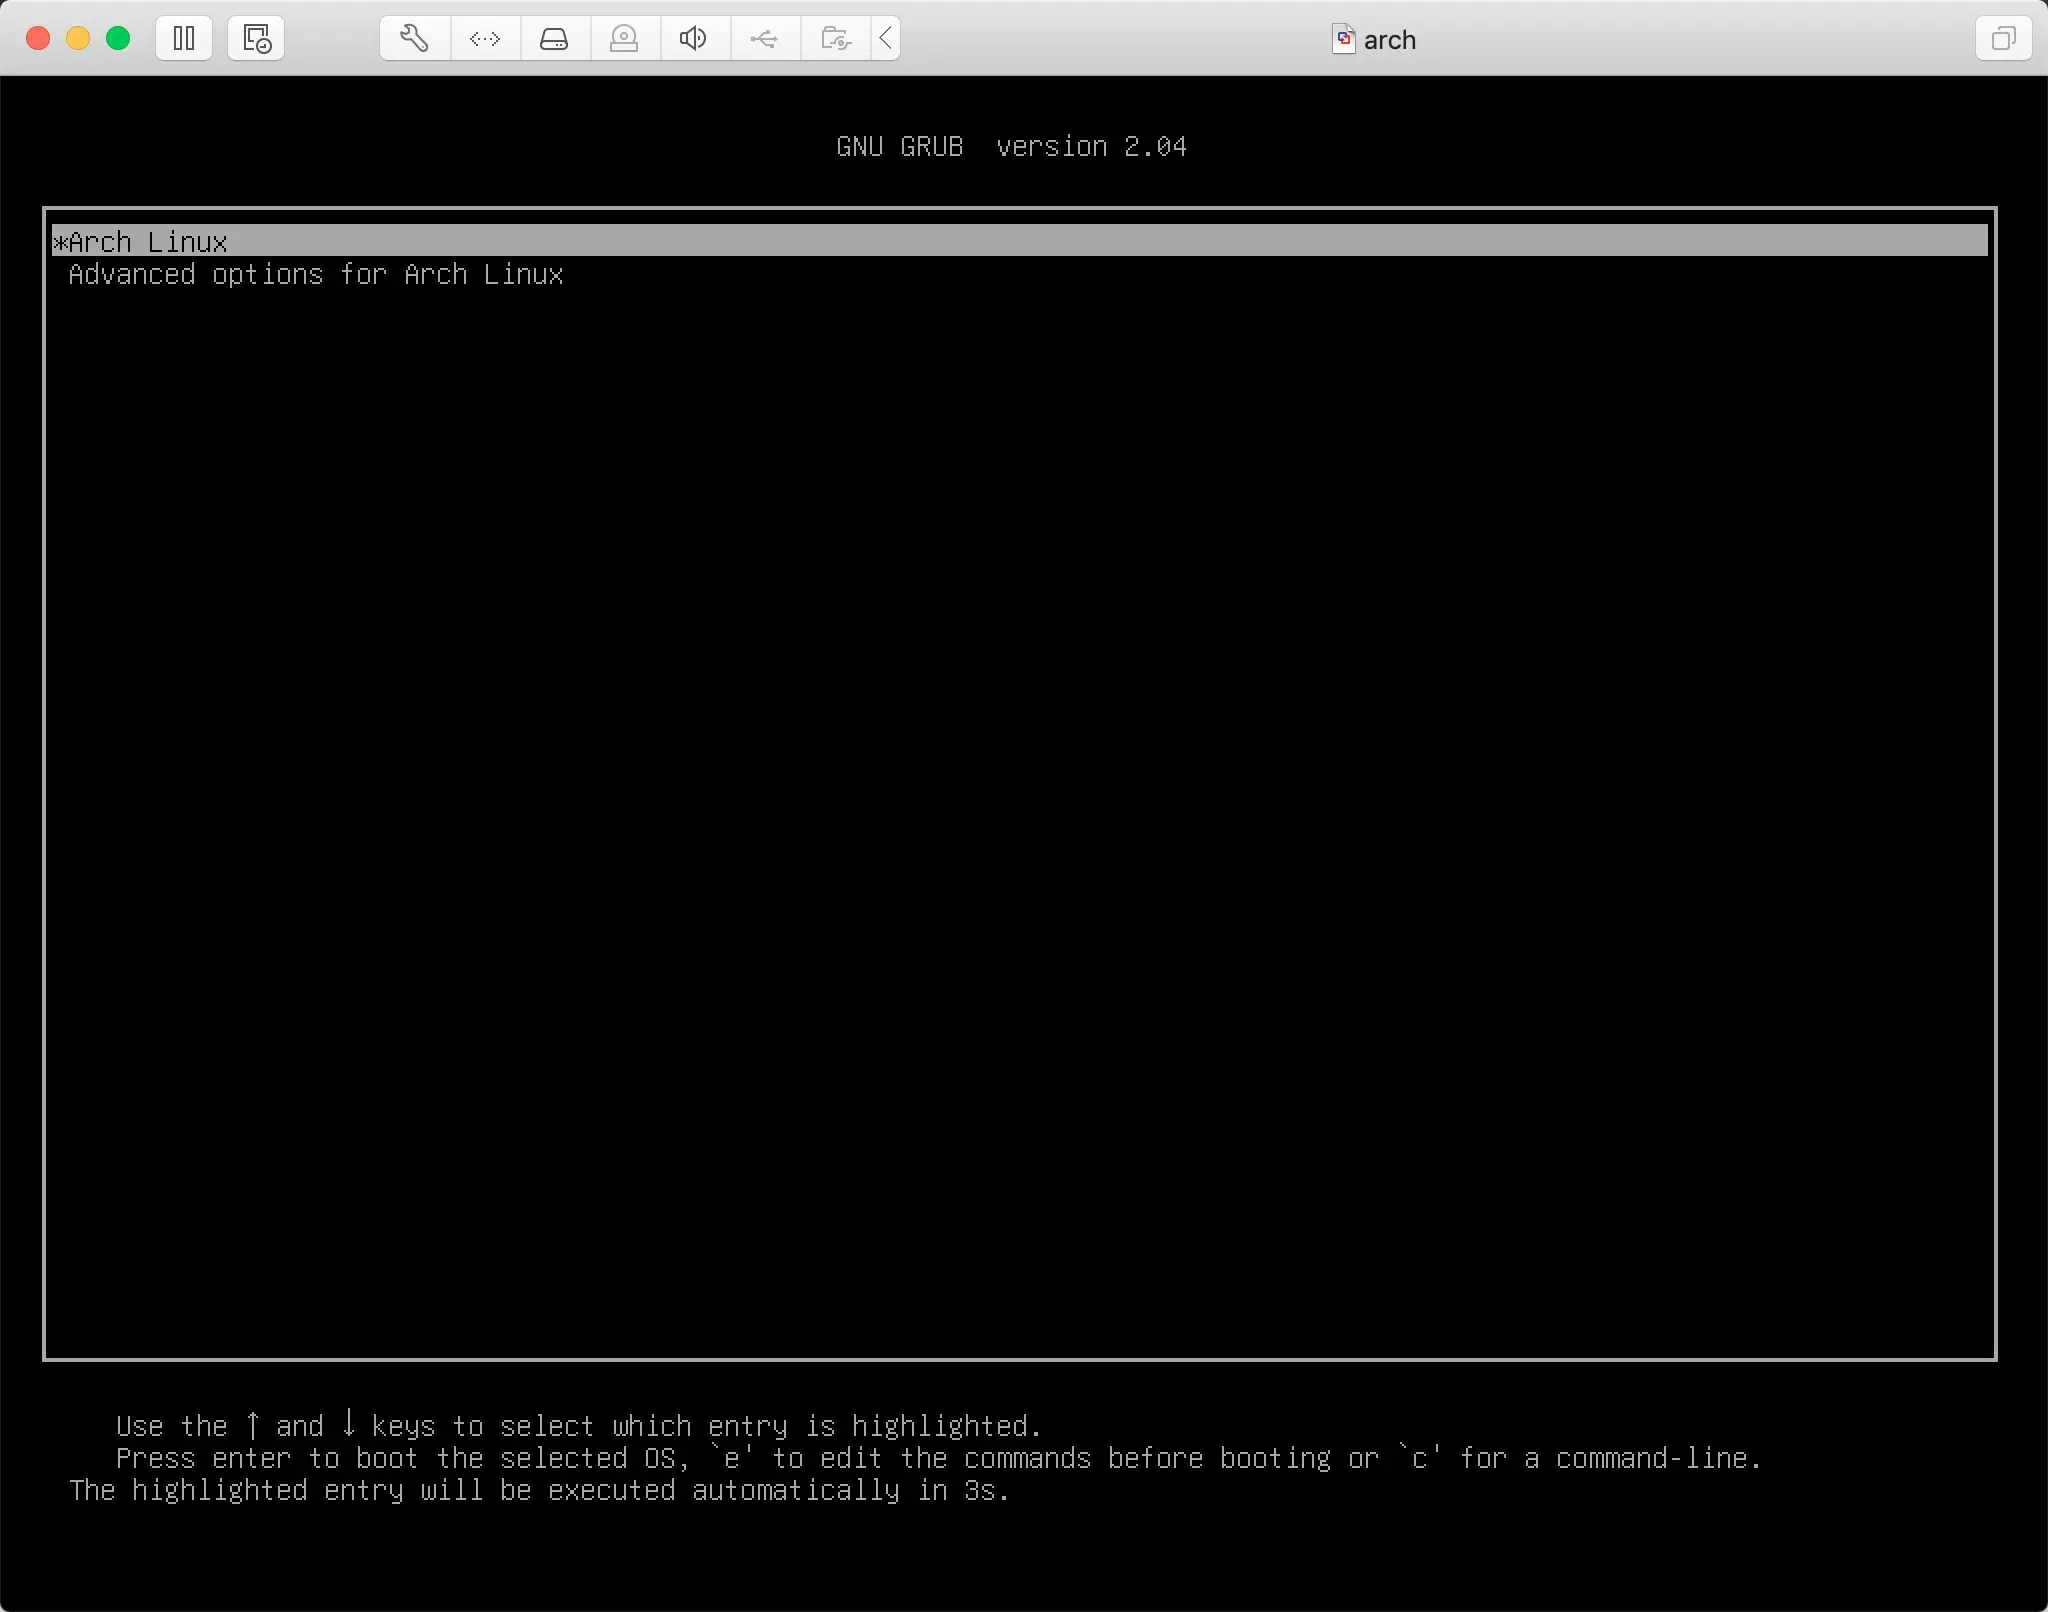Close the arch VM window
Viewport: 2048px width, 1612px height.
(x=38, y=39)
